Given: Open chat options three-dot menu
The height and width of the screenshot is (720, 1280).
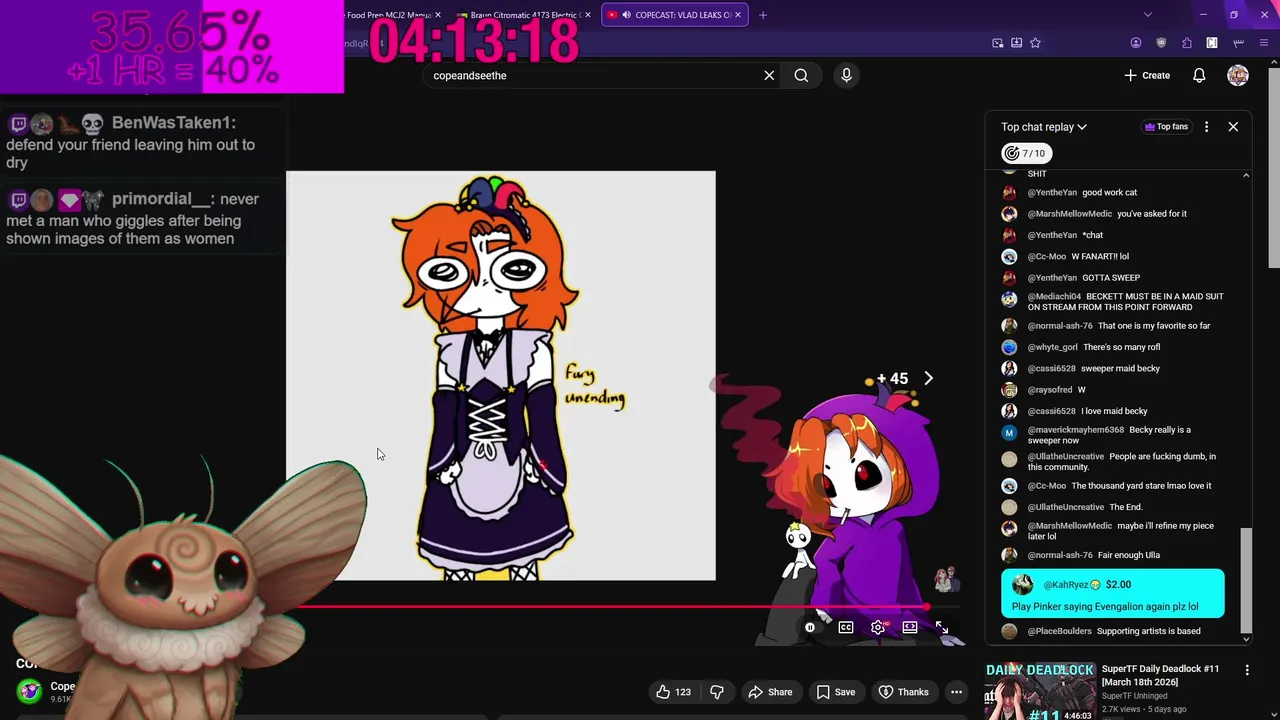Looking at the screenshot, I should (x=1206, y=127).
